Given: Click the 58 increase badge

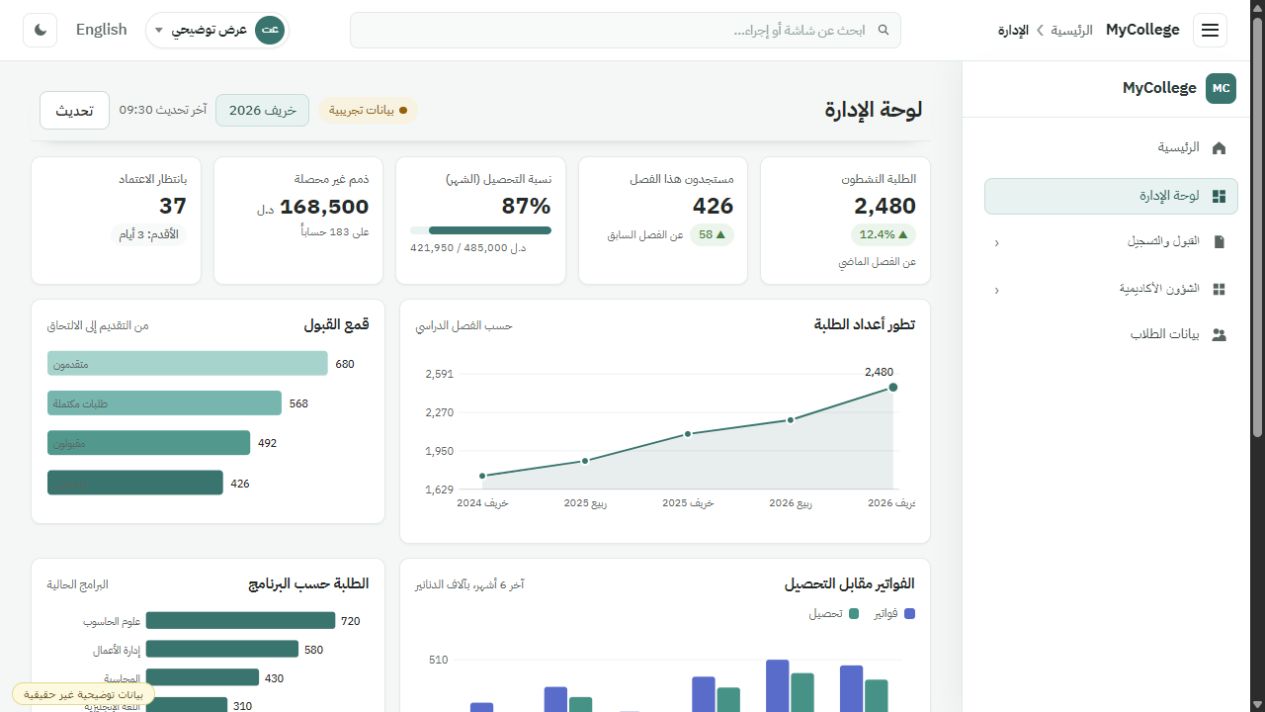Looking at the screenshot, I should click(712, 235).
